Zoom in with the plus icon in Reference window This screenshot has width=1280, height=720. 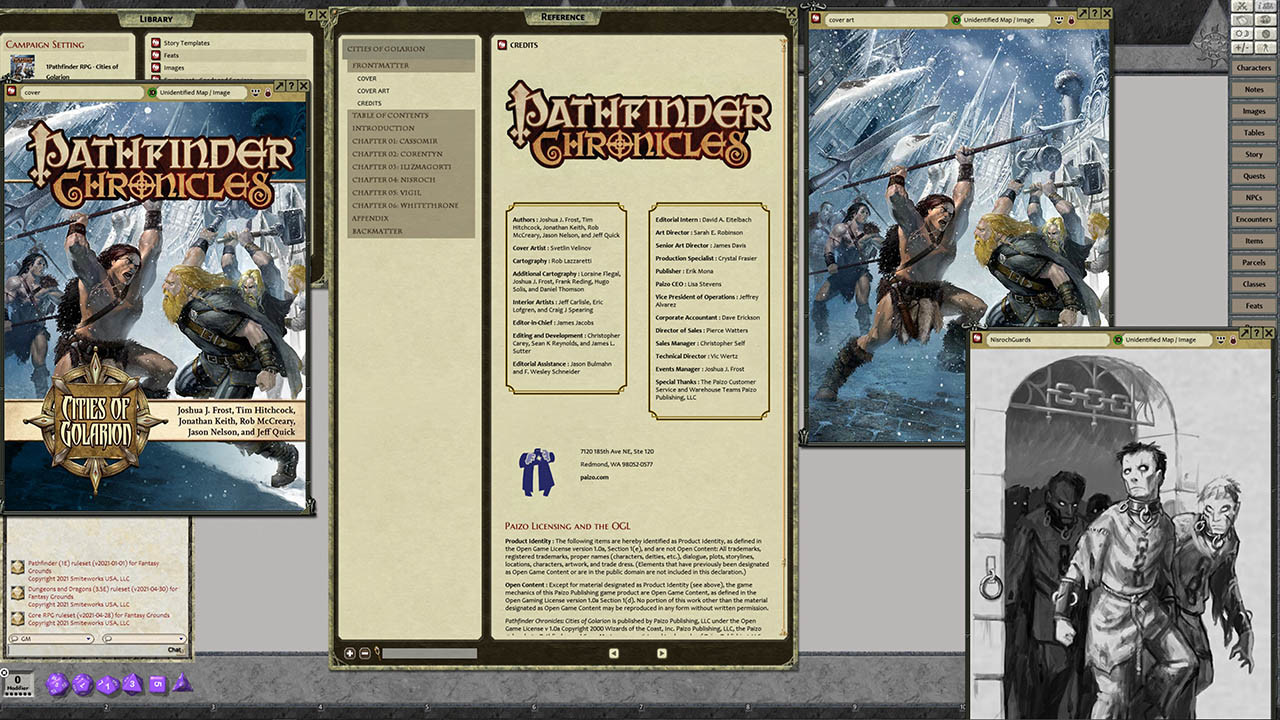point(349,652)
